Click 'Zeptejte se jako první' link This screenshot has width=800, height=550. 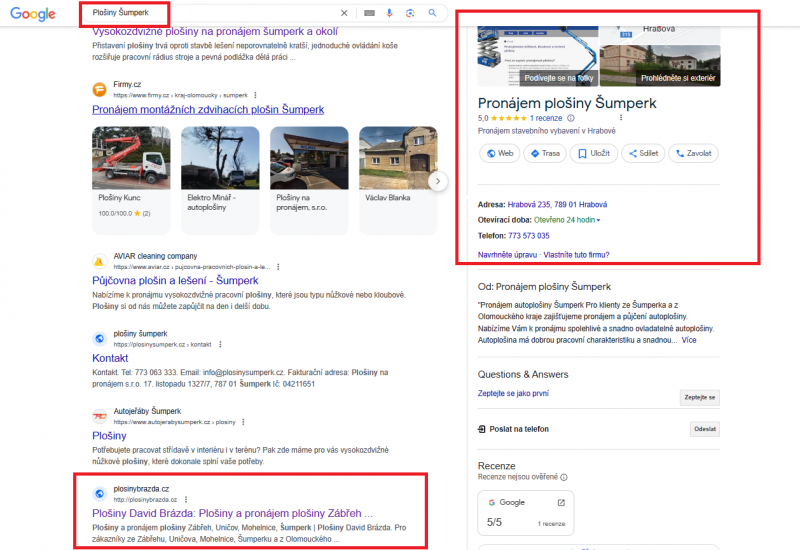click(x=513, y=393)
